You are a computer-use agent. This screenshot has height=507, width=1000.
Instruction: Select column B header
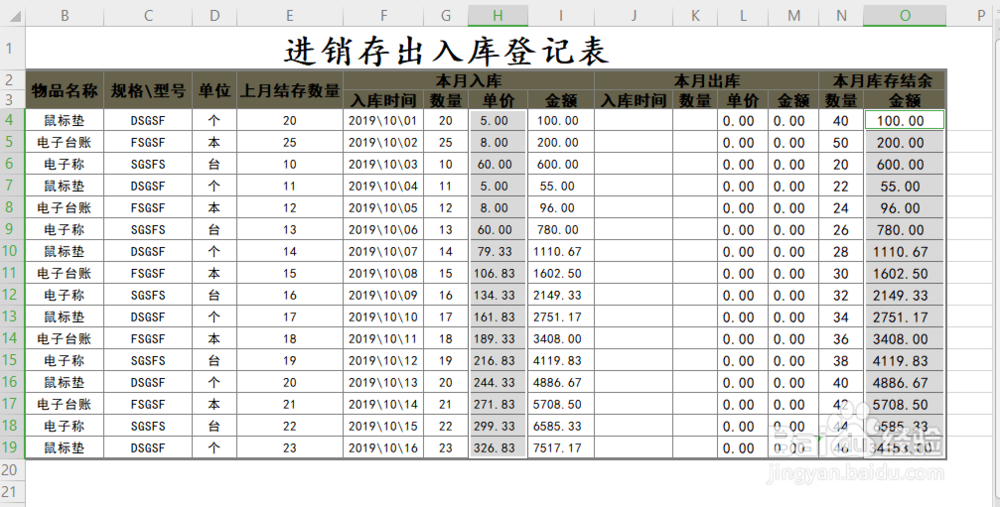(64, 16)
